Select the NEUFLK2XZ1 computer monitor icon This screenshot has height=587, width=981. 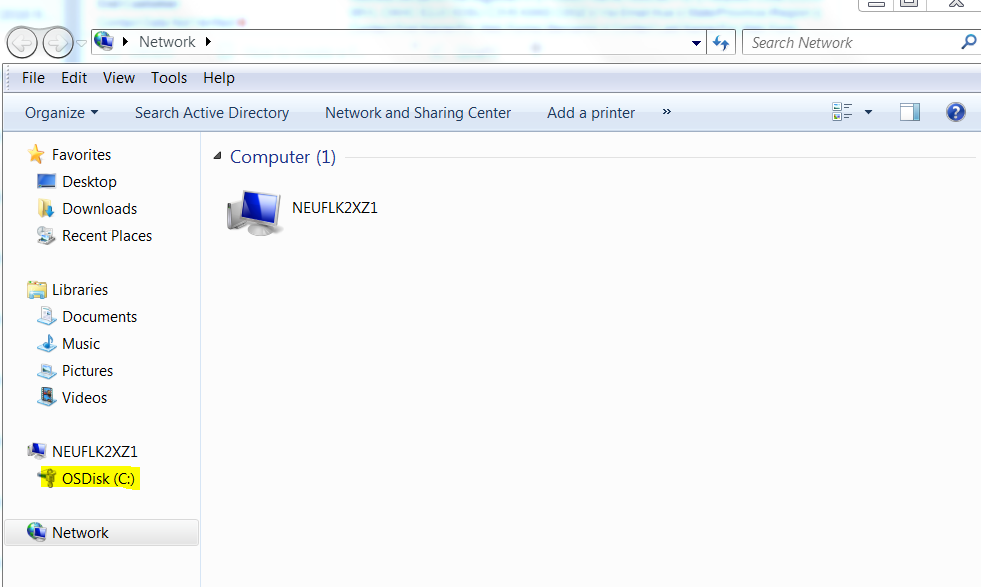coord(254,212)
